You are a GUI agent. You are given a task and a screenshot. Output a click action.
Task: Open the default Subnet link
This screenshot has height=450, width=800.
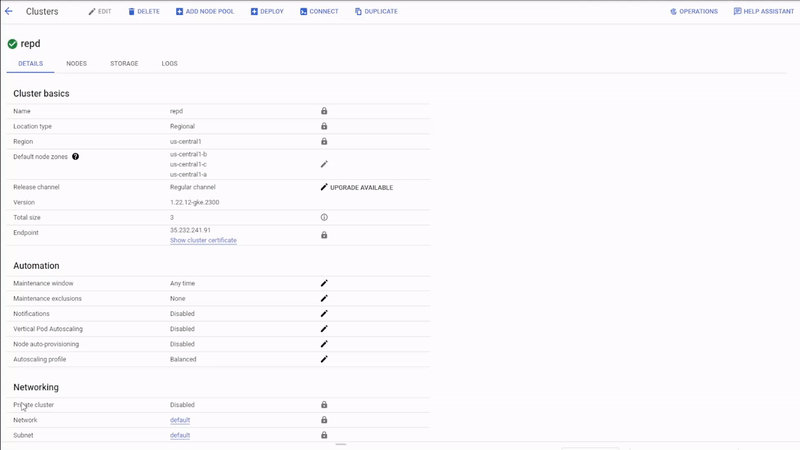[180, 435]
